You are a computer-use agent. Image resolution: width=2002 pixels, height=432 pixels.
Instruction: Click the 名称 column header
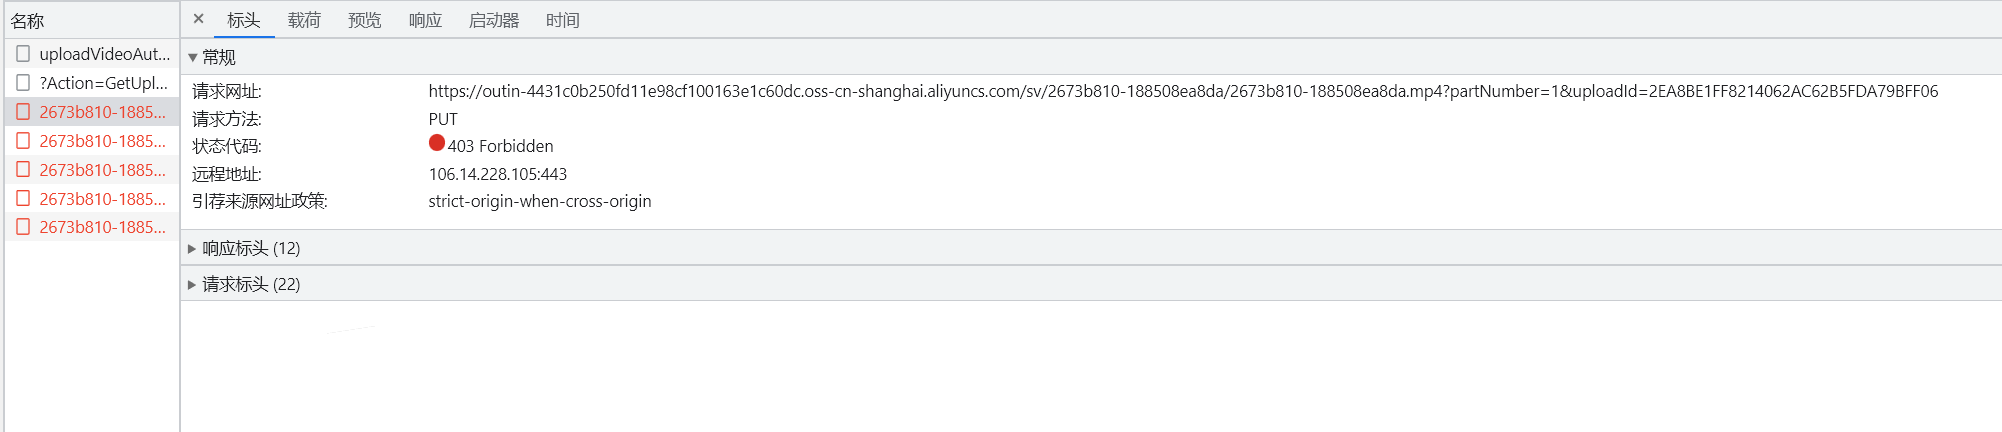[28, 20]
